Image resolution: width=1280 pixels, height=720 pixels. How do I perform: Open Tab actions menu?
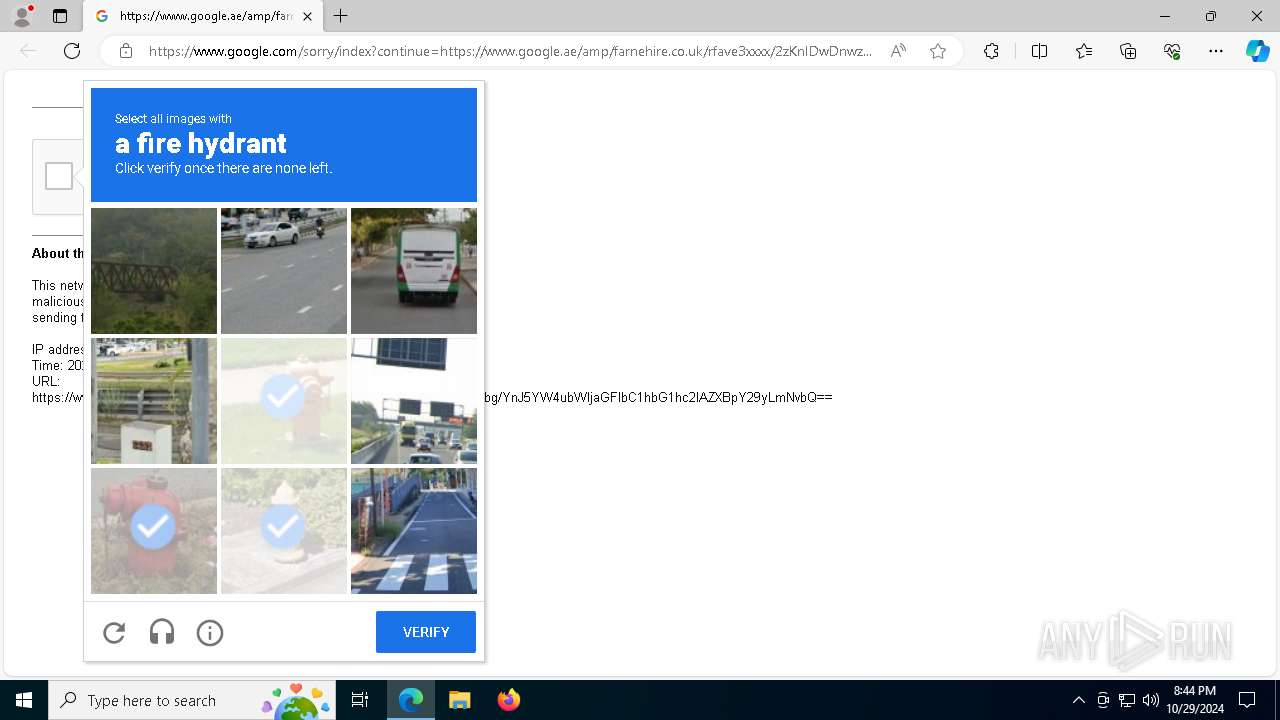(60, 16)
